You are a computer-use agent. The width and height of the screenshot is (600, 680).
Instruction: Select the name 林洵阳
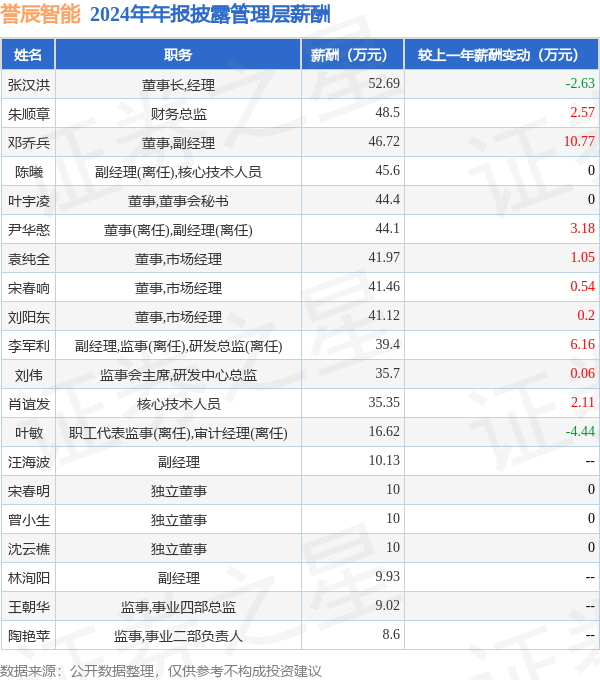[29, 578]
